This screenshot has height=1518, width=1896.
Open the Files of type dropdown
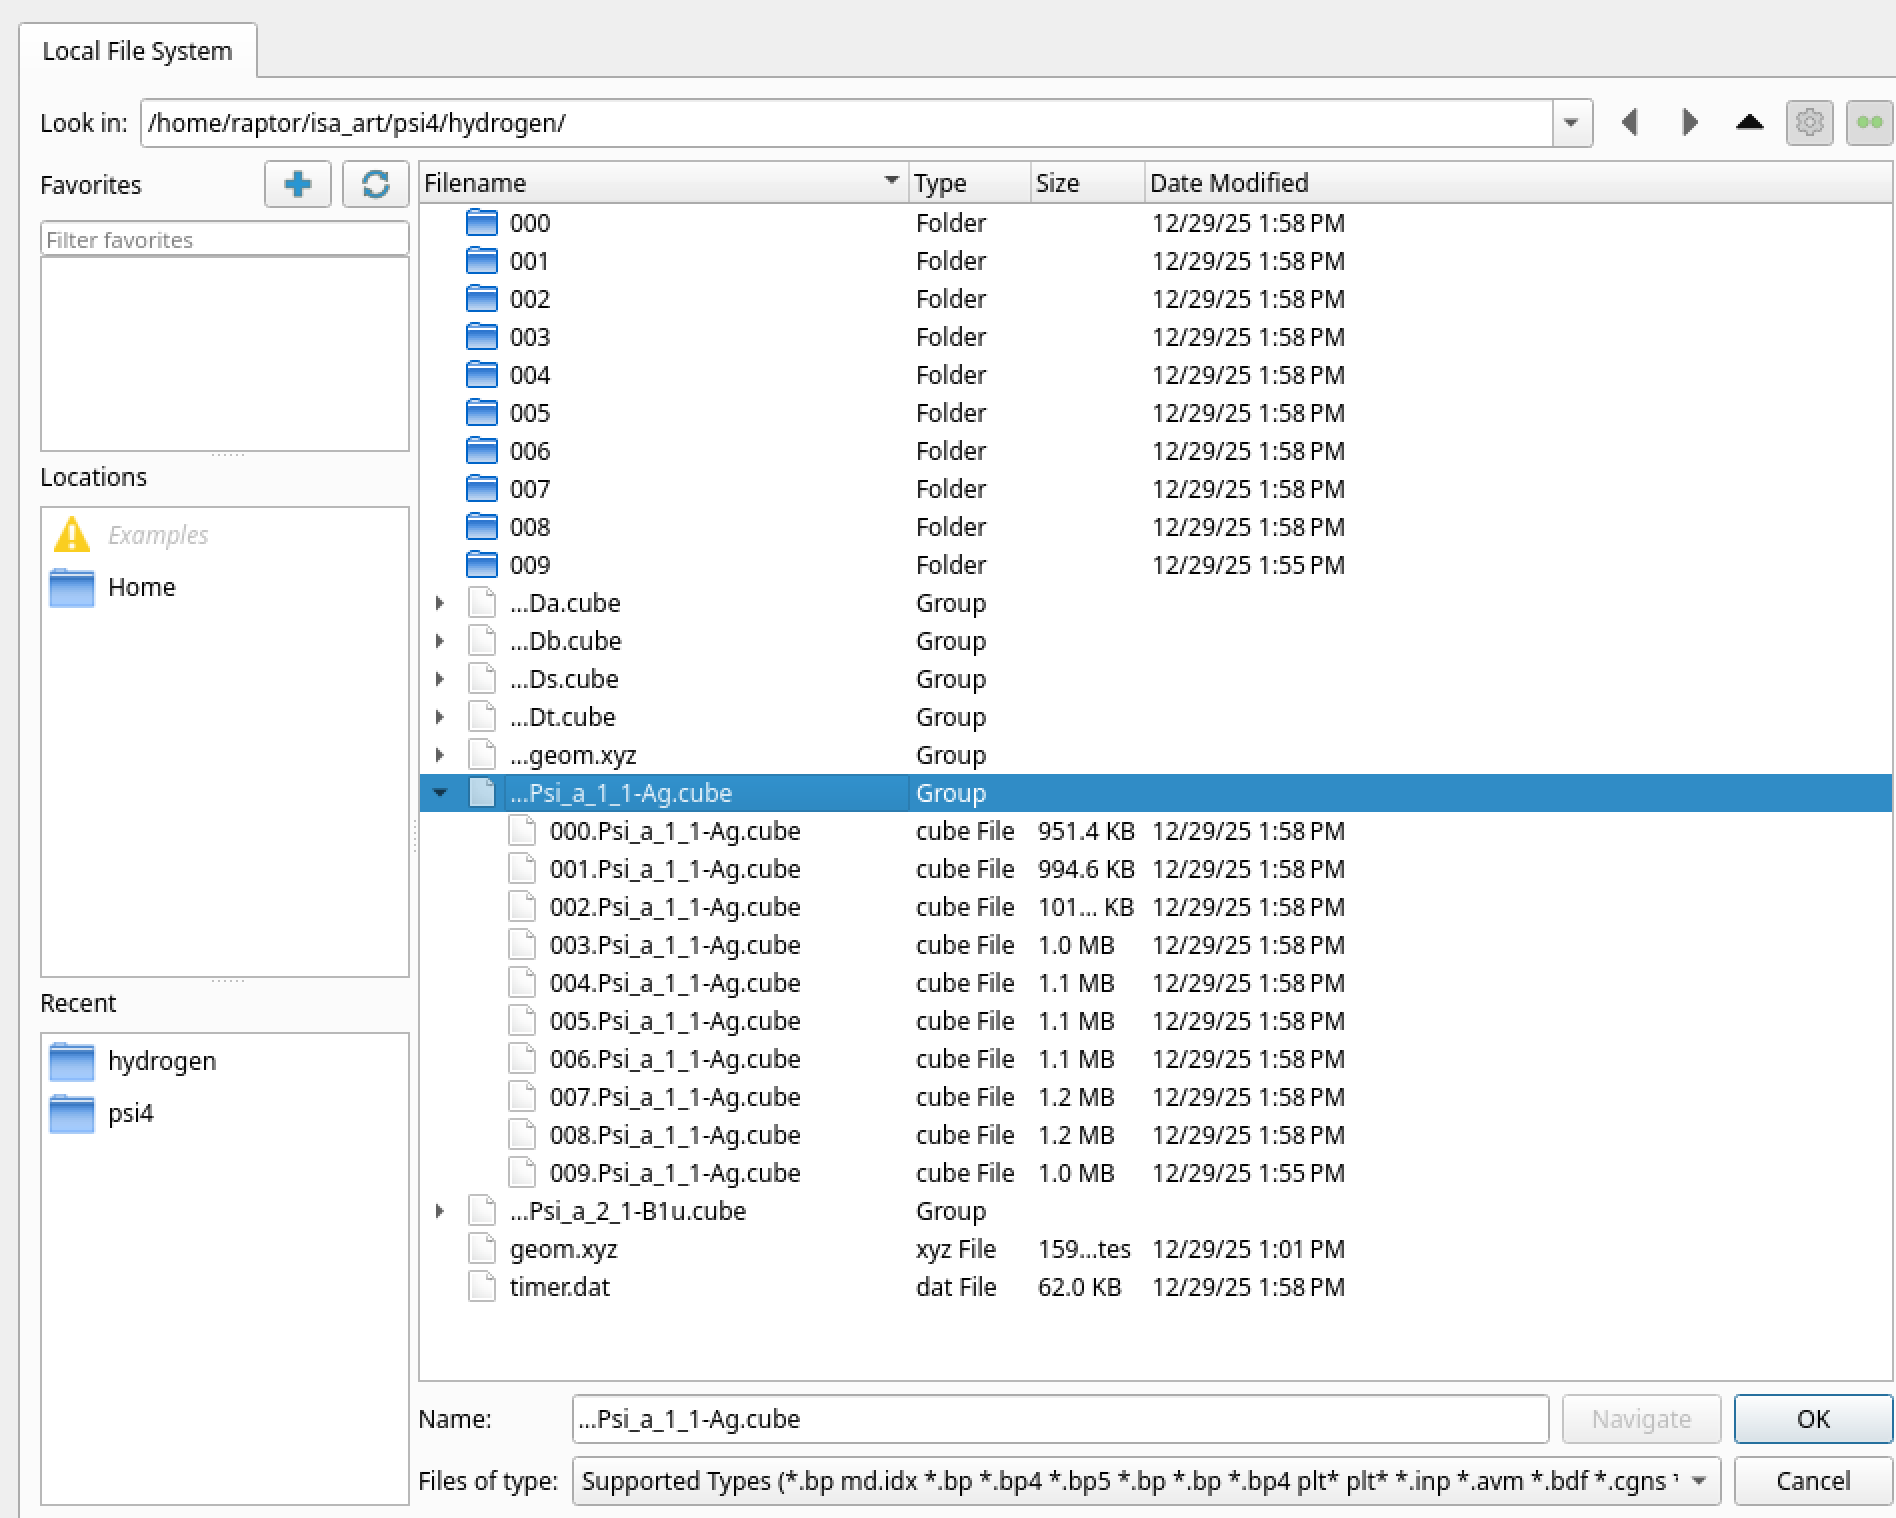(x=1698, y=1481)
